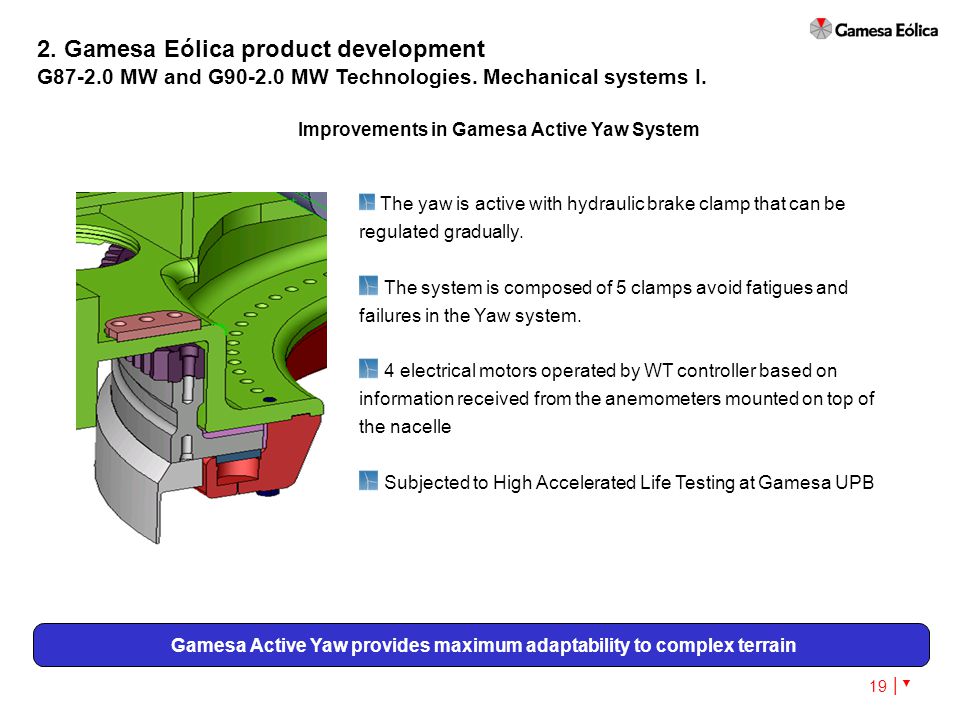Click the bullet icon before 'Subjected to High Accelerated'
This screenshot has height=720, width=960.
coord(368,481)
